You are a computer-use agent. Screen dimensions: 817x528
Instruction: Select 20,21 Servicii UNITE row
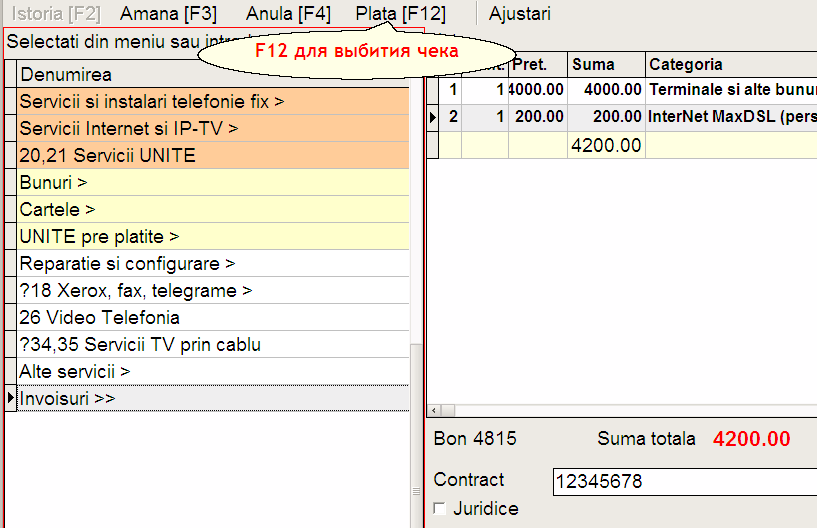click(x=213, y=155)
